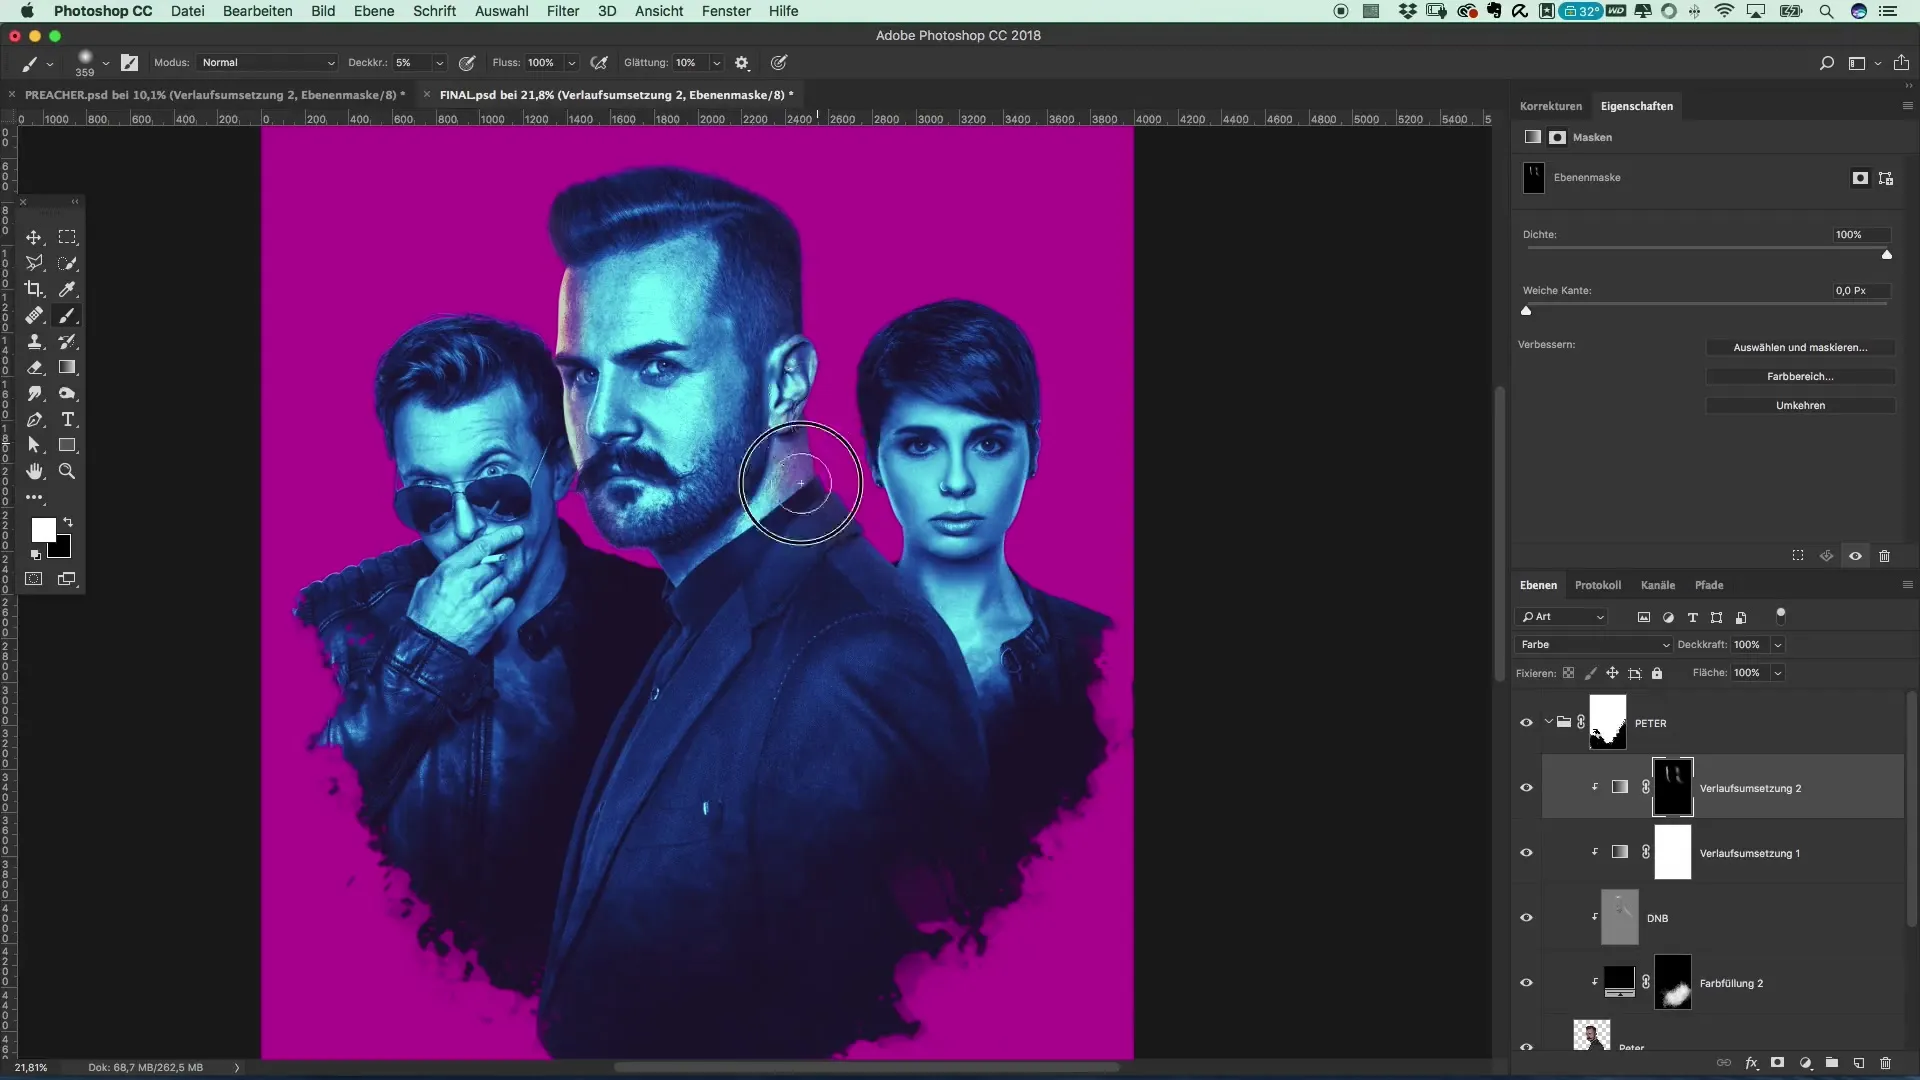Select the History Brush tool
1920x1080 pixels.
[67, 341]
